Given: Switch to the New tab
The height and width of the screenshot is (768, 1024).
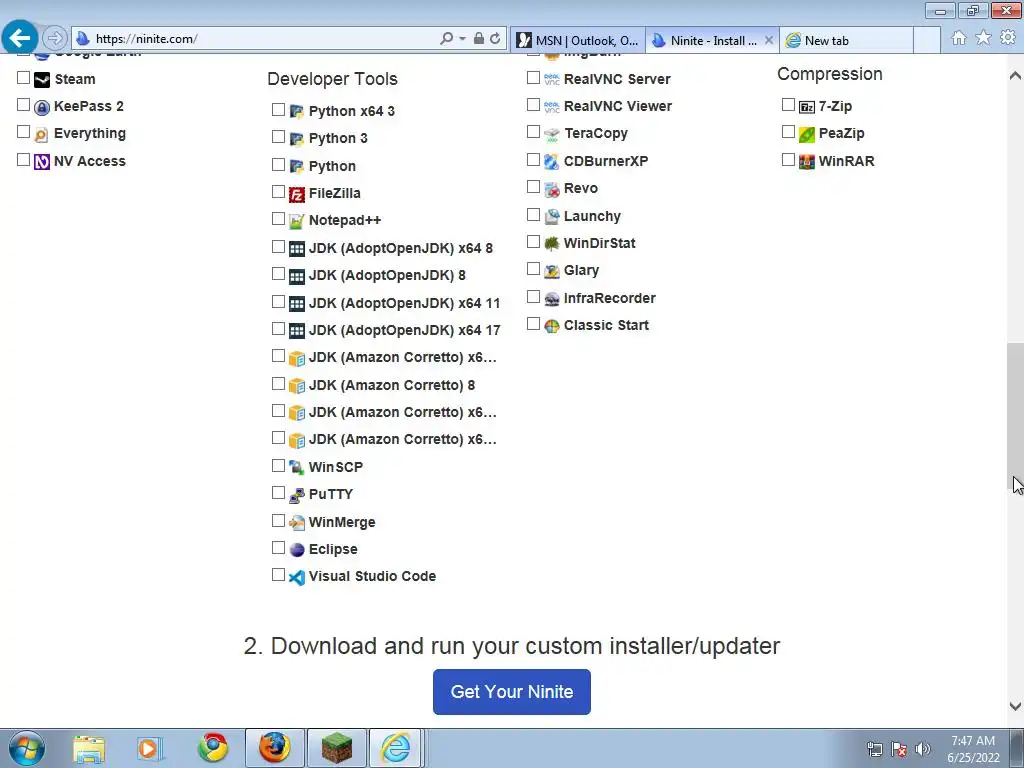Looking at the screenshot, I should coord(846,40).
